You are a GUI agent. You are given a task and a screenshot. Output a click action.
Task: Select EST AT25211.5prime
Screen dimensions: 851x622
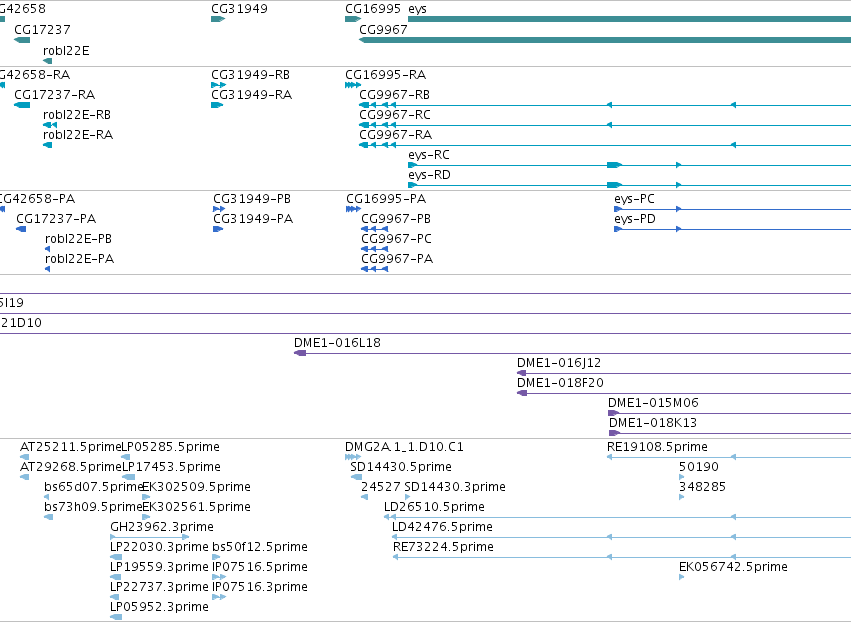tap(71, 447)
